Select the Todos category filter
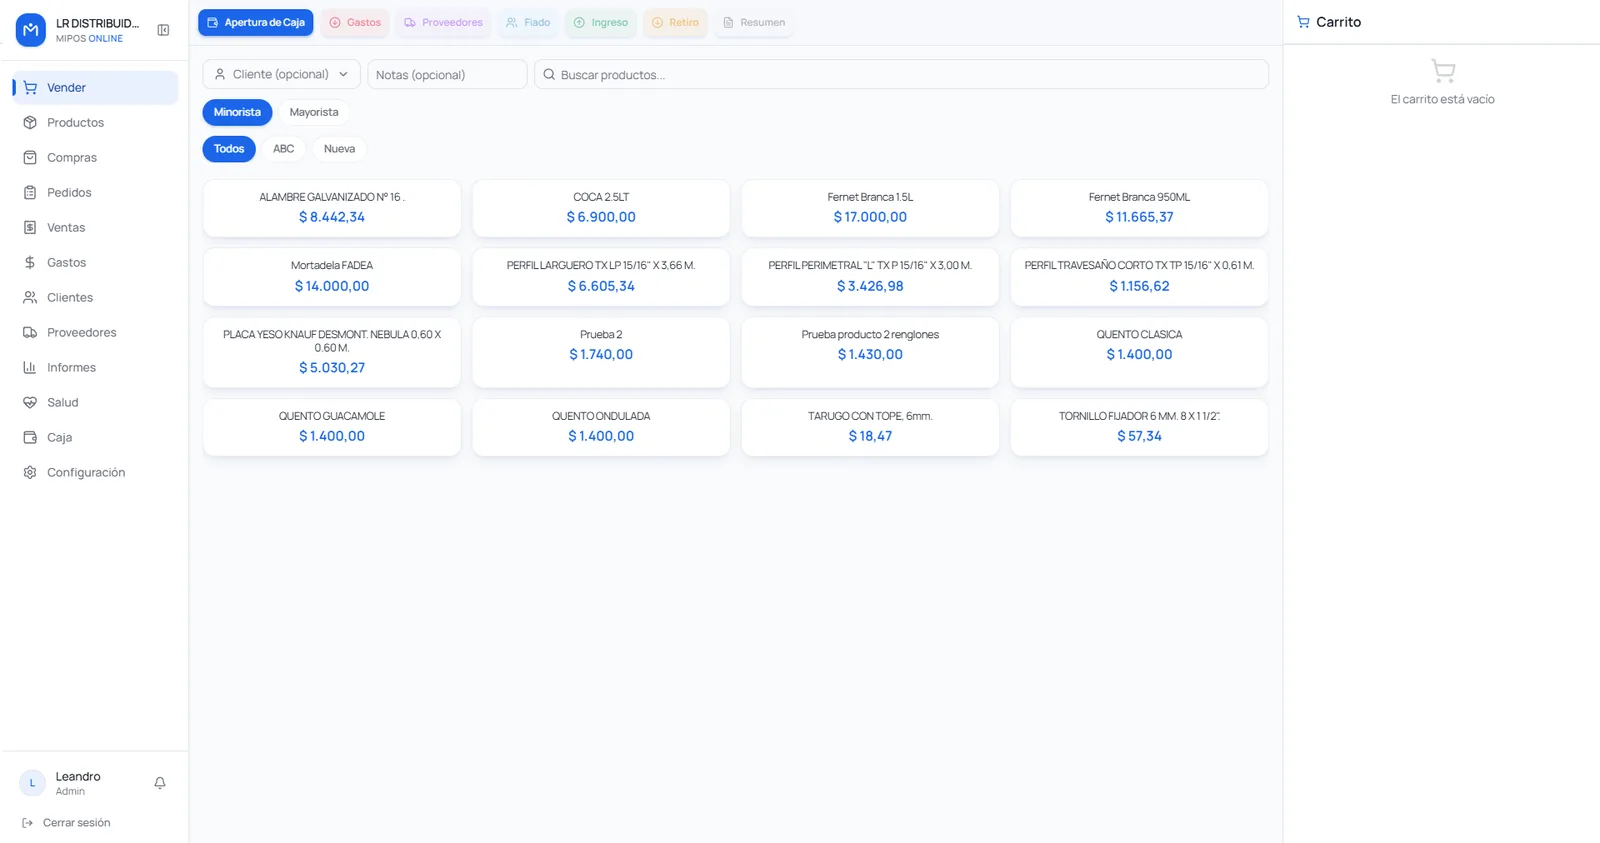This screenshot has height=843, width=1600. (x=229, y=149)
